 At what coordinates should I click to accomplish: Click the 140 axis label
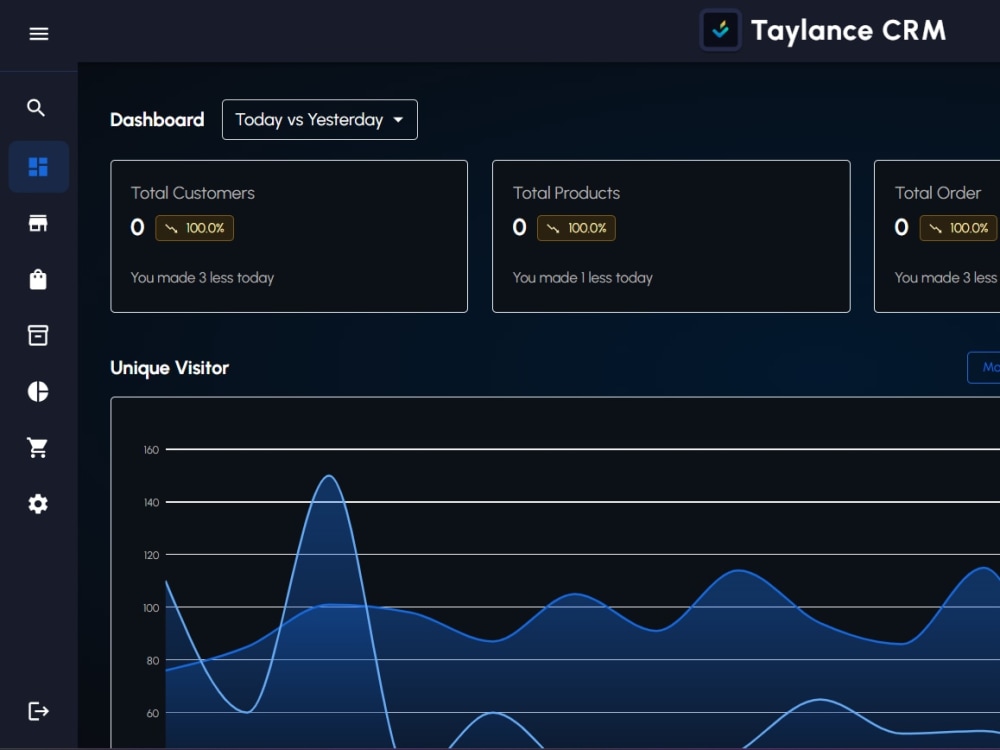click(151, 503)
